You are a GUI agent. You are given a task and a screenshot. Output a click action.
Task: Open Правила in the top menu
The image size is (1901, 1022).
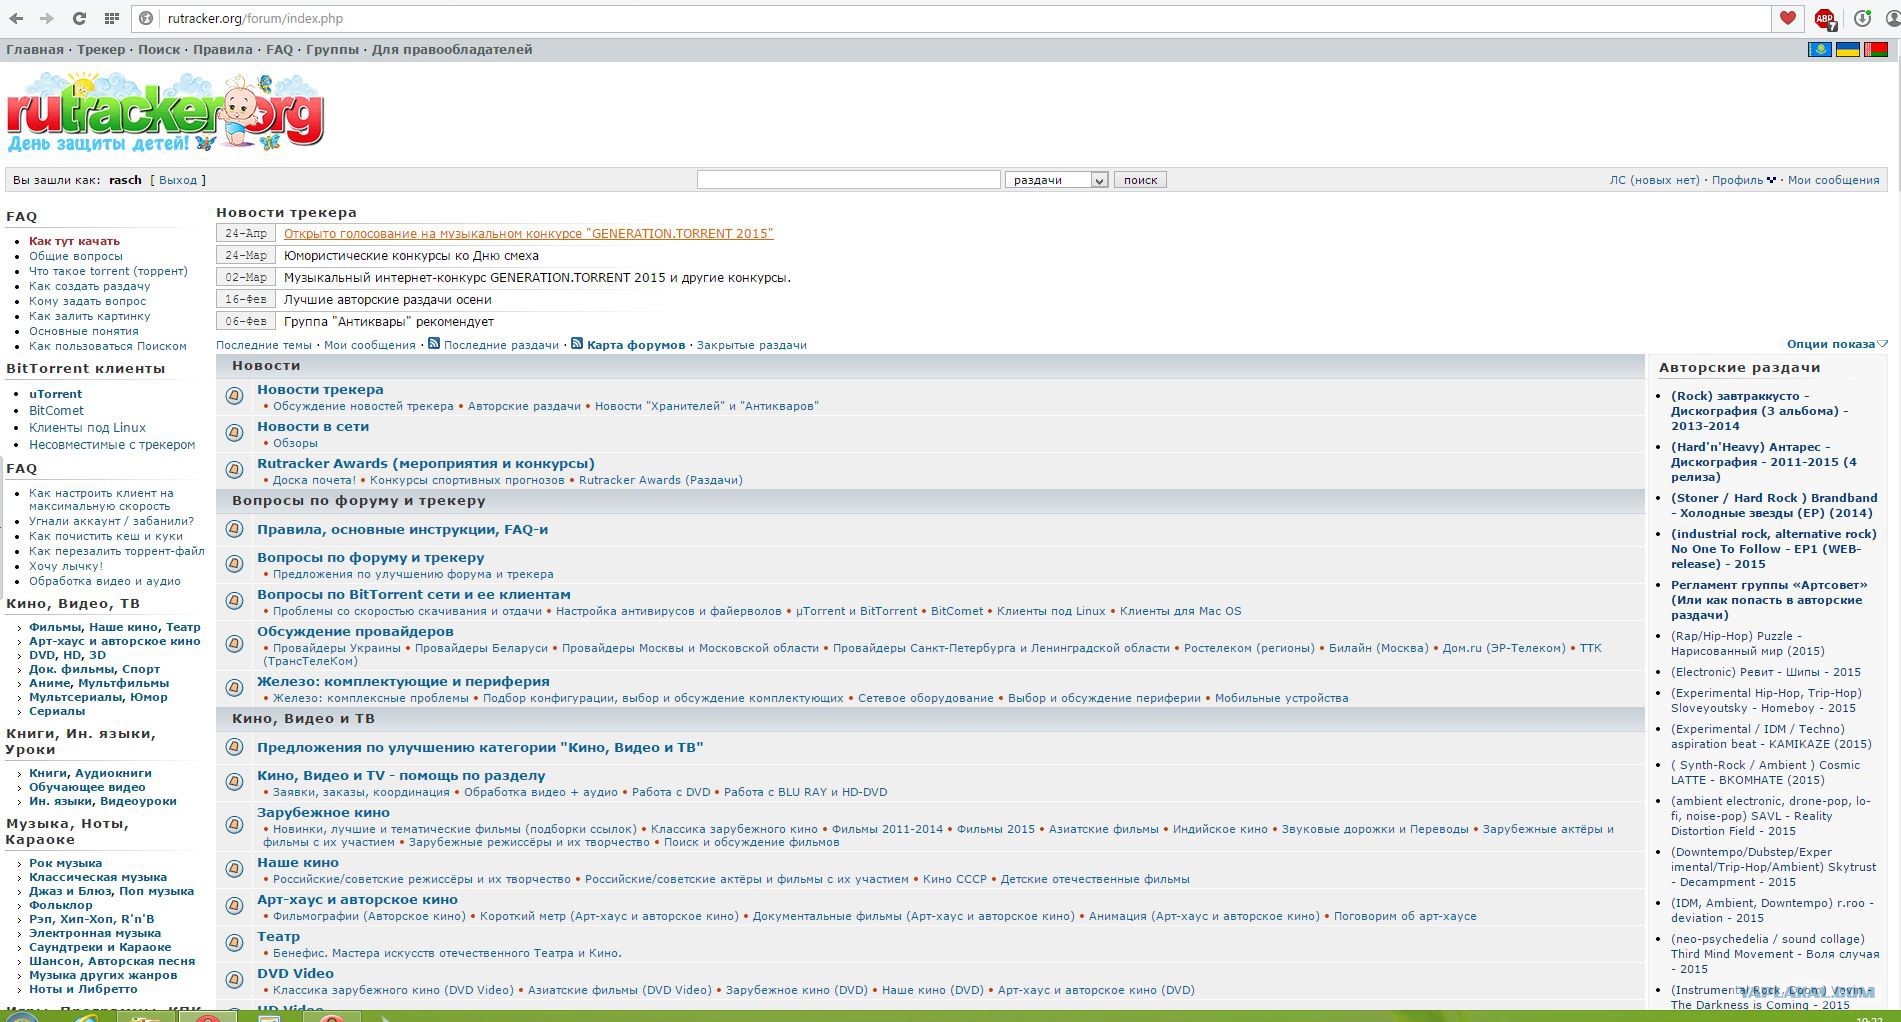click(x=223, y=49)
